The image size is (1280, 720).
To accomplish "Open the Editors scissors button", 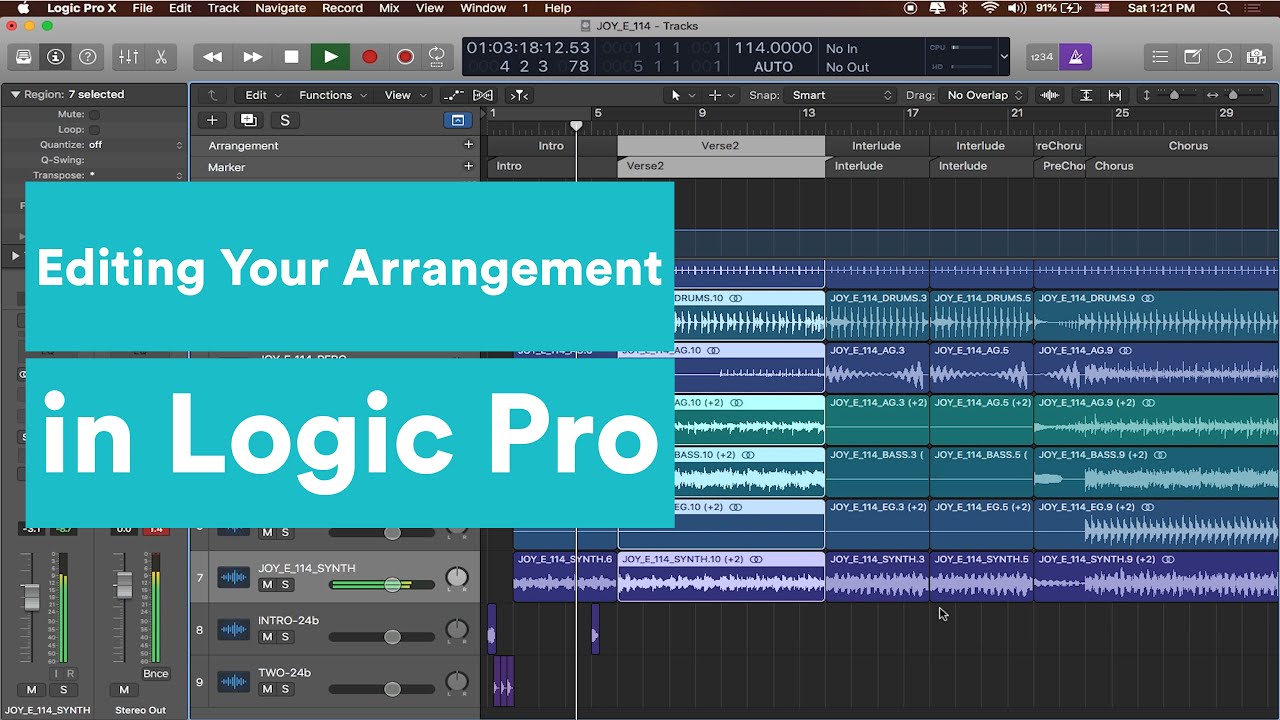I will coord(161,57).
